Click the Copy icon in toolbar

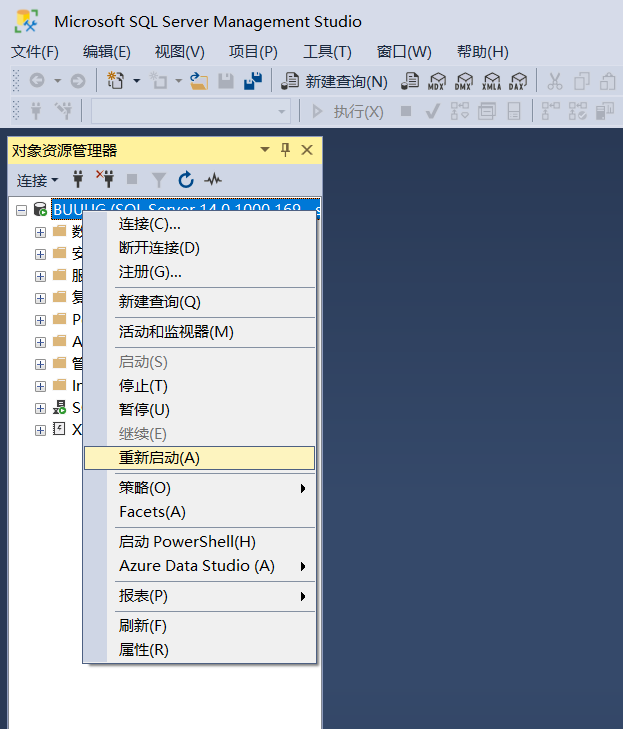click(x=581, y=81)
